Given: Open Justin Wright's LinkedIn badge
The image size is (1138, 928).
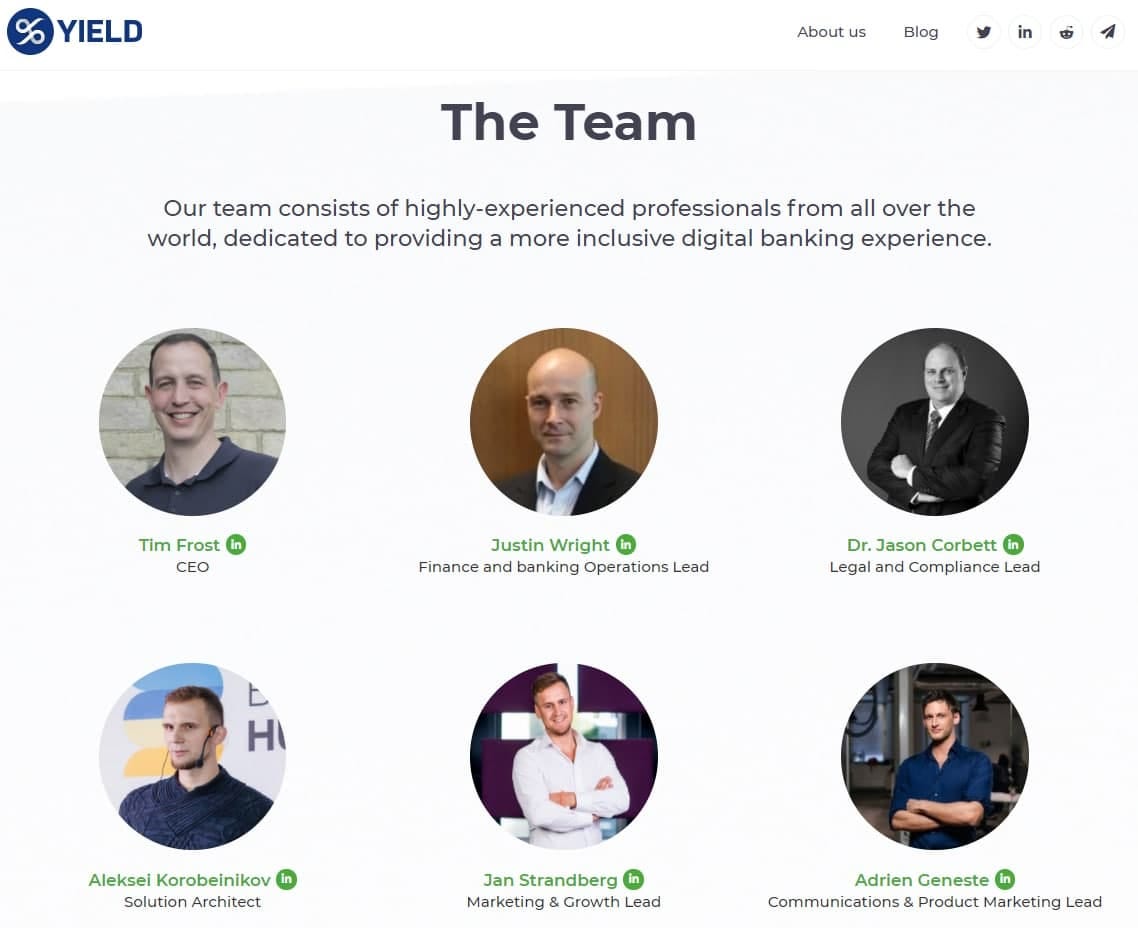Looking at the screenshot, I should (626, 544).
